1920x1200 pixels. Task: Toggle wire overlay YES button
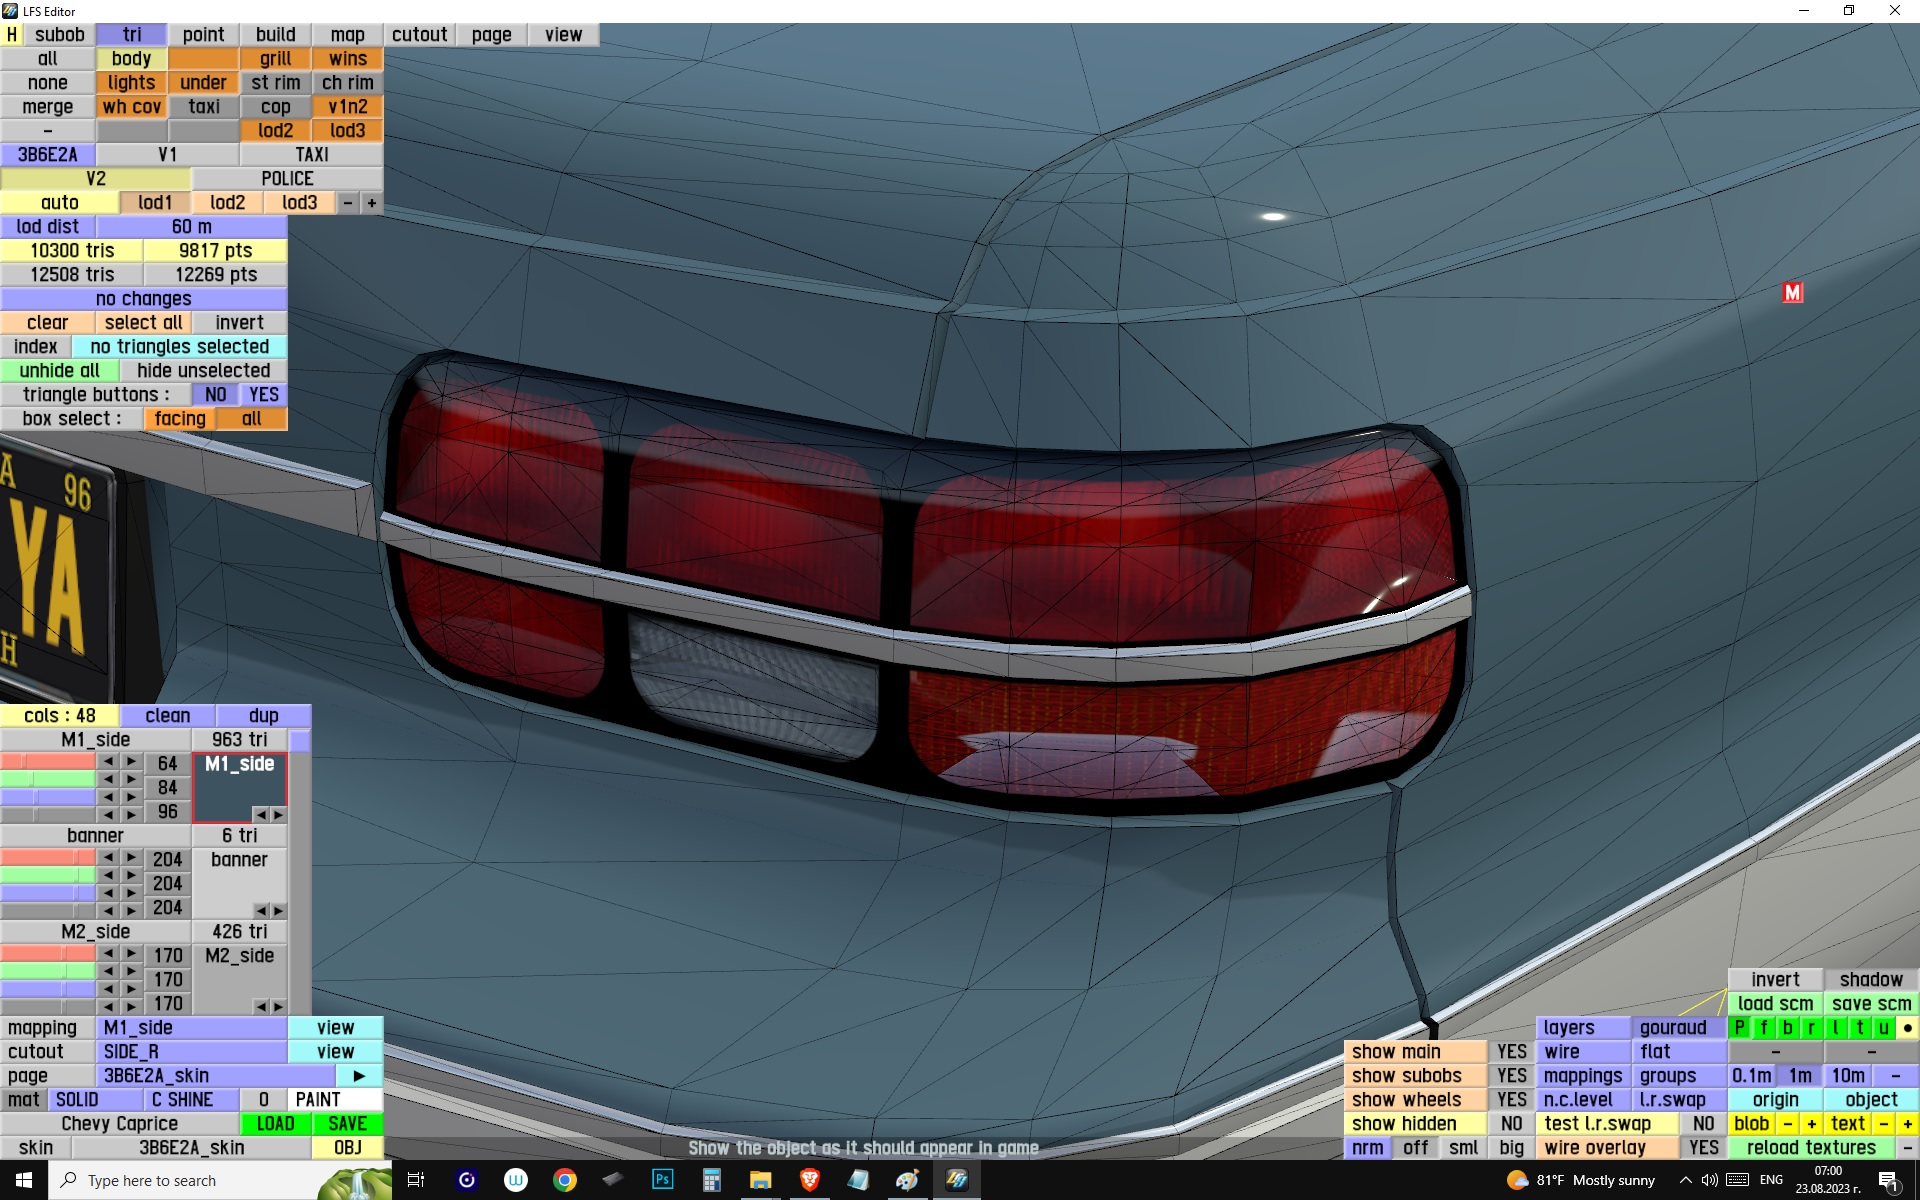pos(1703,1147)
